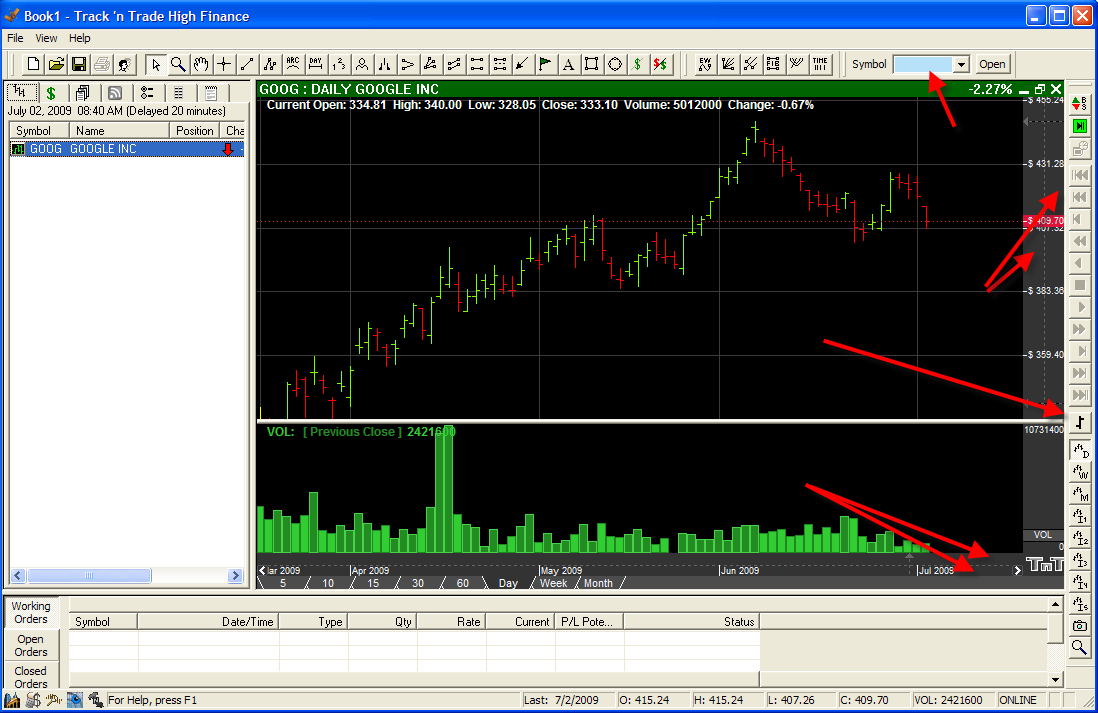Switch chart to the Week tab
Viewport: 1098px width, 713px height.
pos(553,583)
